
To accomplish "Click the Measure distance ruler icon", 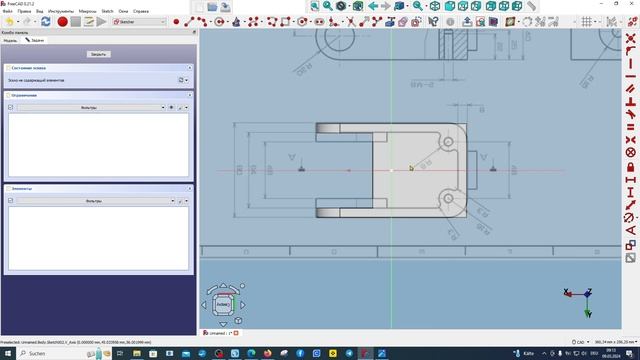I will [x=531, y=6].
